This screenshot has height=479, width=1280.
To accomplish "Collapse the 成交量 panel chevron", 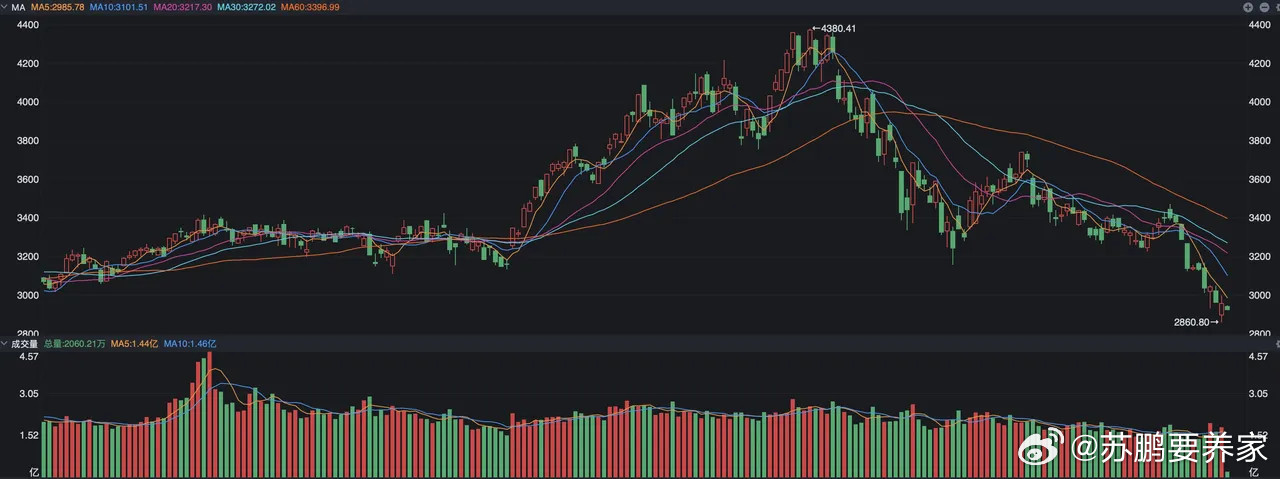I will (5, 343).
